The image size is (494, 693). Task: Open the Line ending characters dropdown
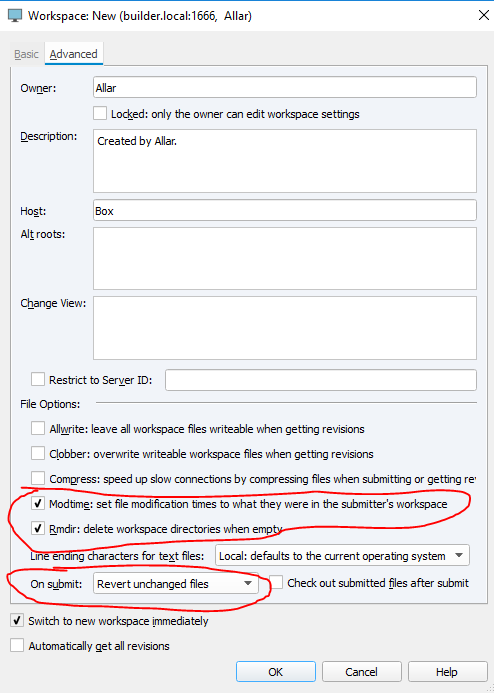pyautogui.click(x=342, y=556)
